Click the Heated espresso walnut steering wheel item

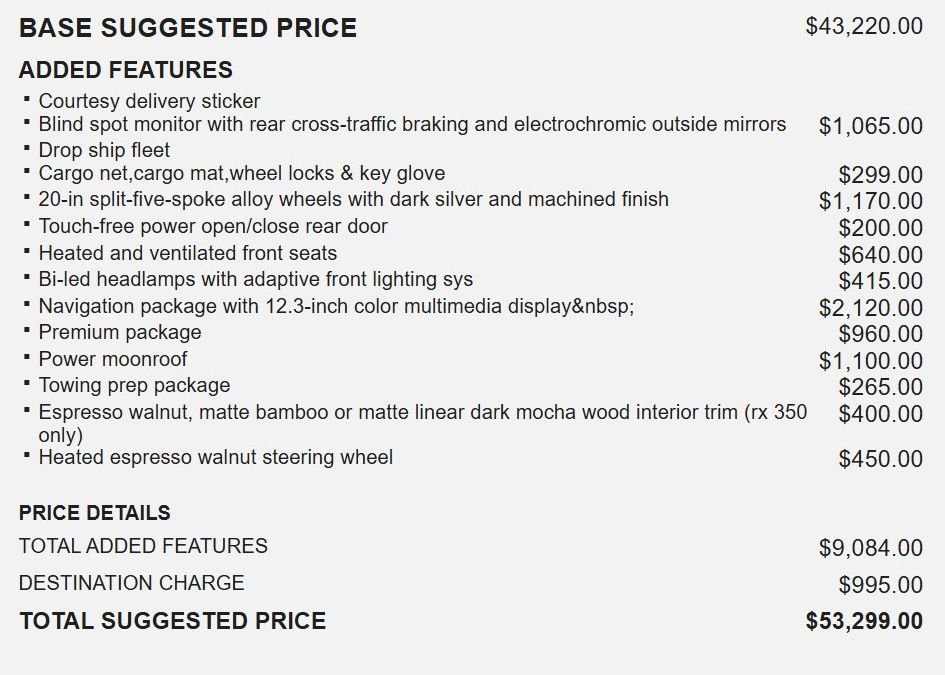click(x=216, y=457)
